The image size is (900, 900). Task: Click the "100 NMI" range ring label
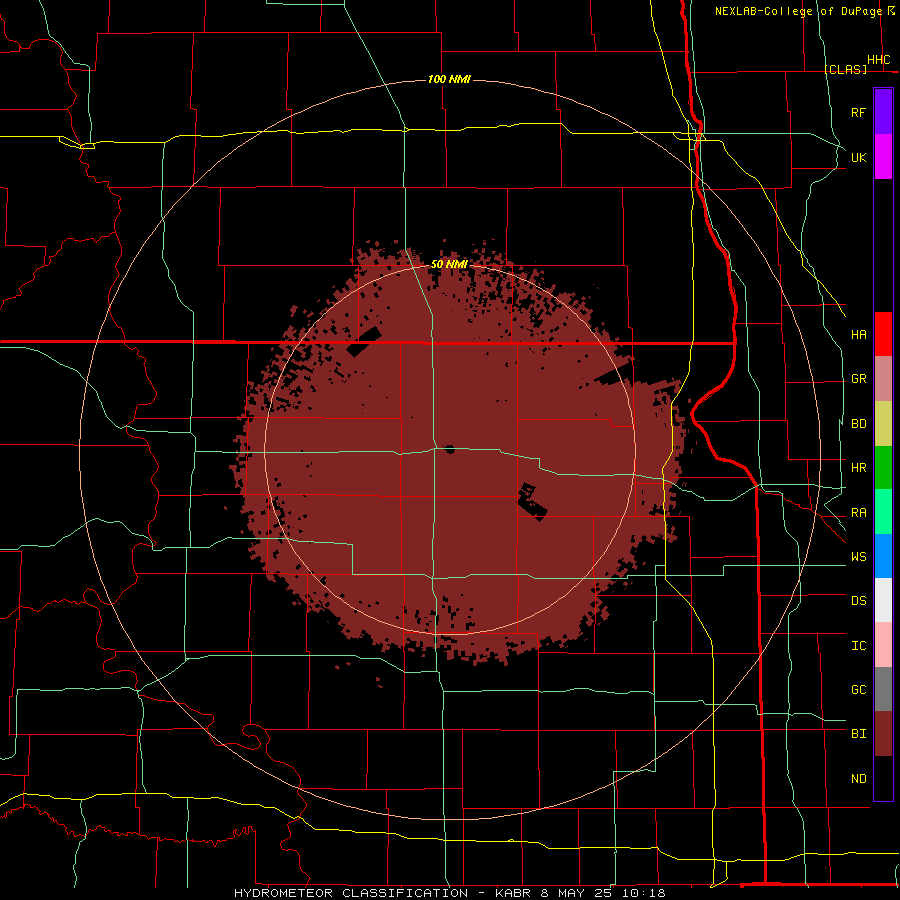pos(449,79)
